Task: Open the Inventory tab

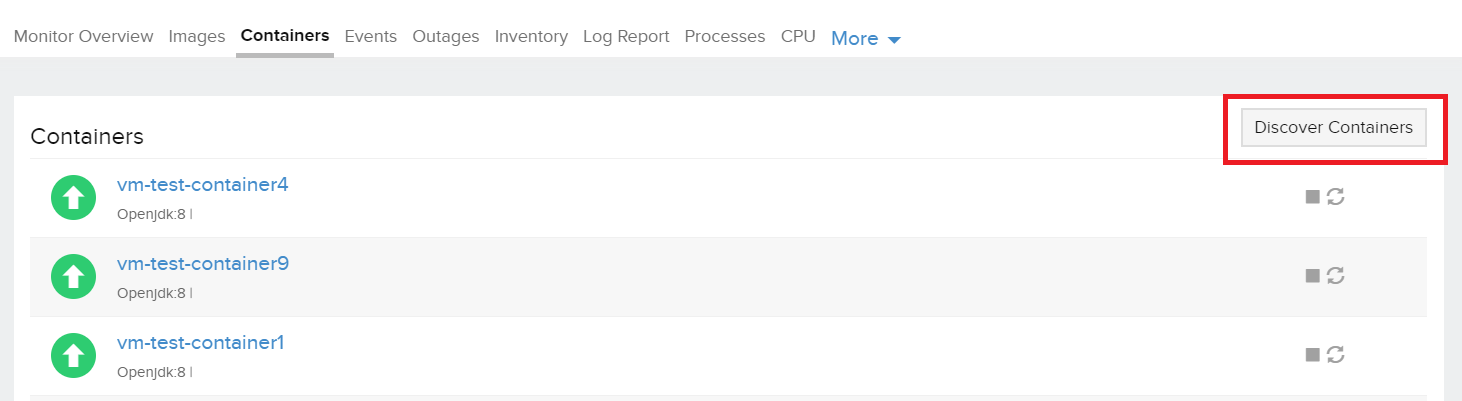Action: pyautogui.click(x=531, y=36)
